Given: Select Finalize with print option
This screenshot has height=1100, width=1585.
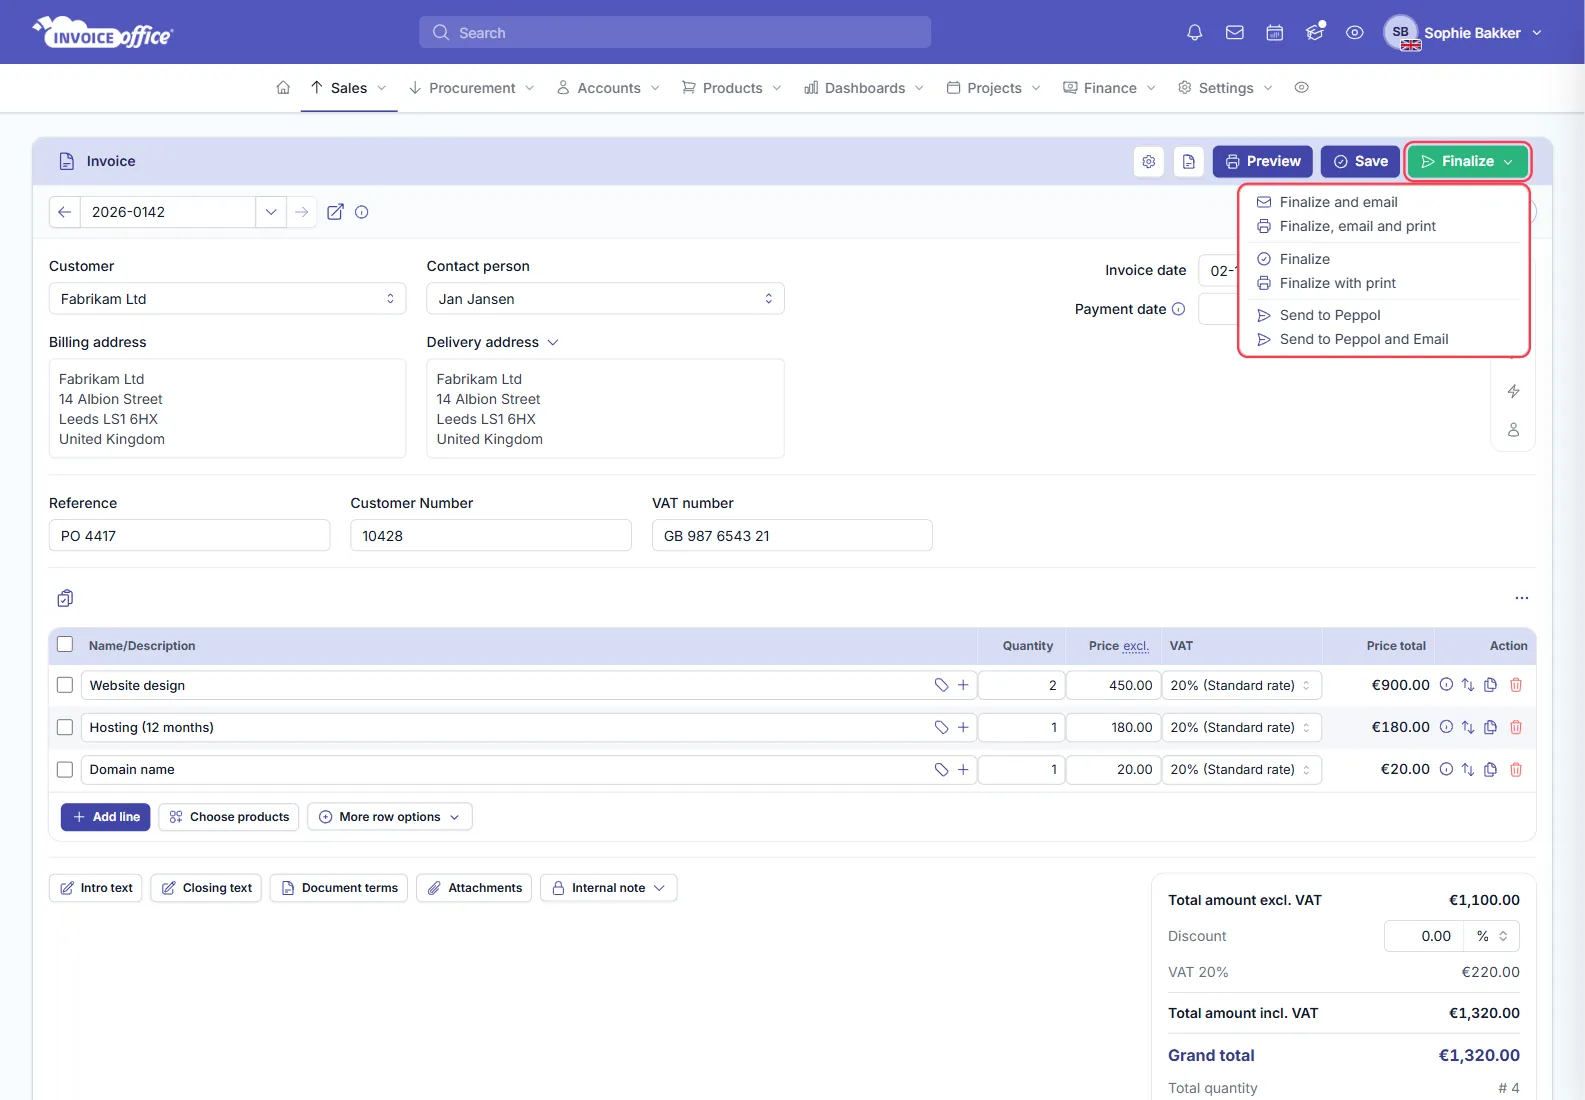Looking at the screenshot, I should [1337, 283].
